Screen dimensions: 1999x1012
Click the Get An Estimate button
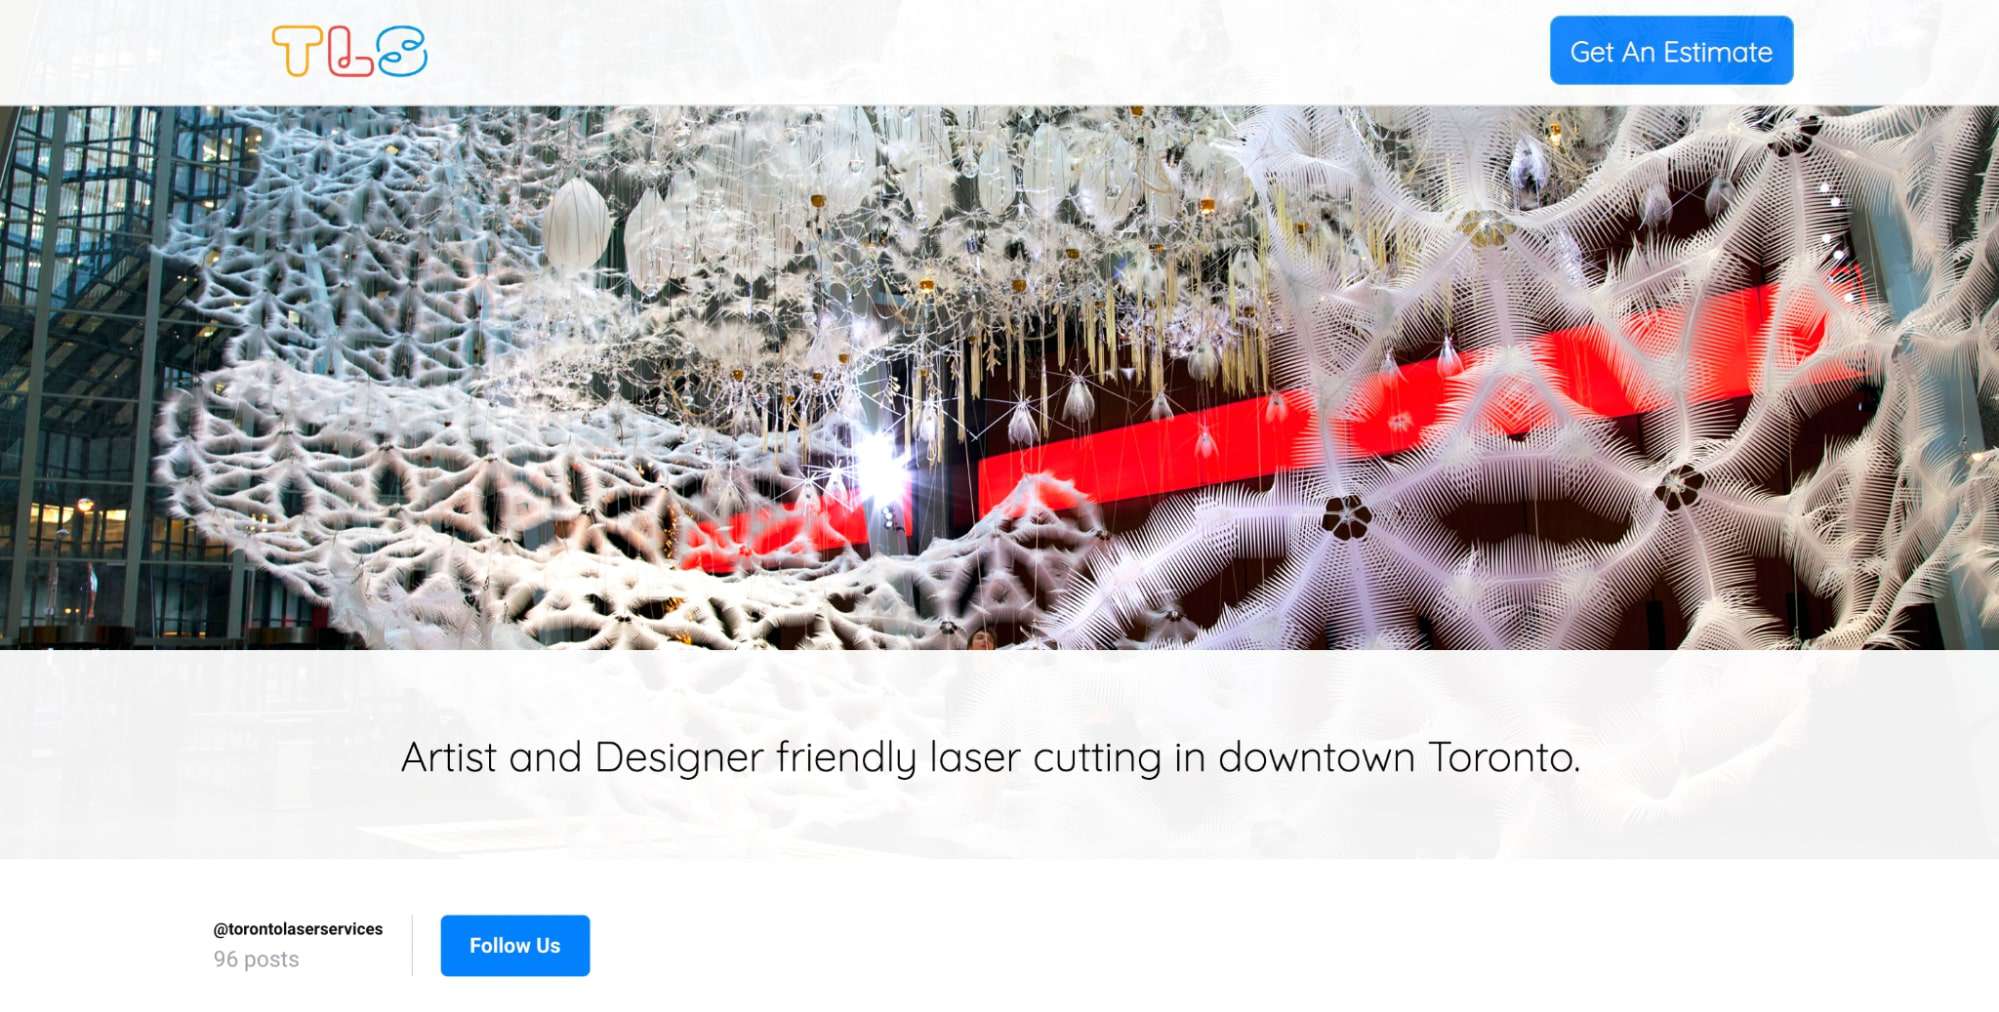click(x=1671, y=50)
